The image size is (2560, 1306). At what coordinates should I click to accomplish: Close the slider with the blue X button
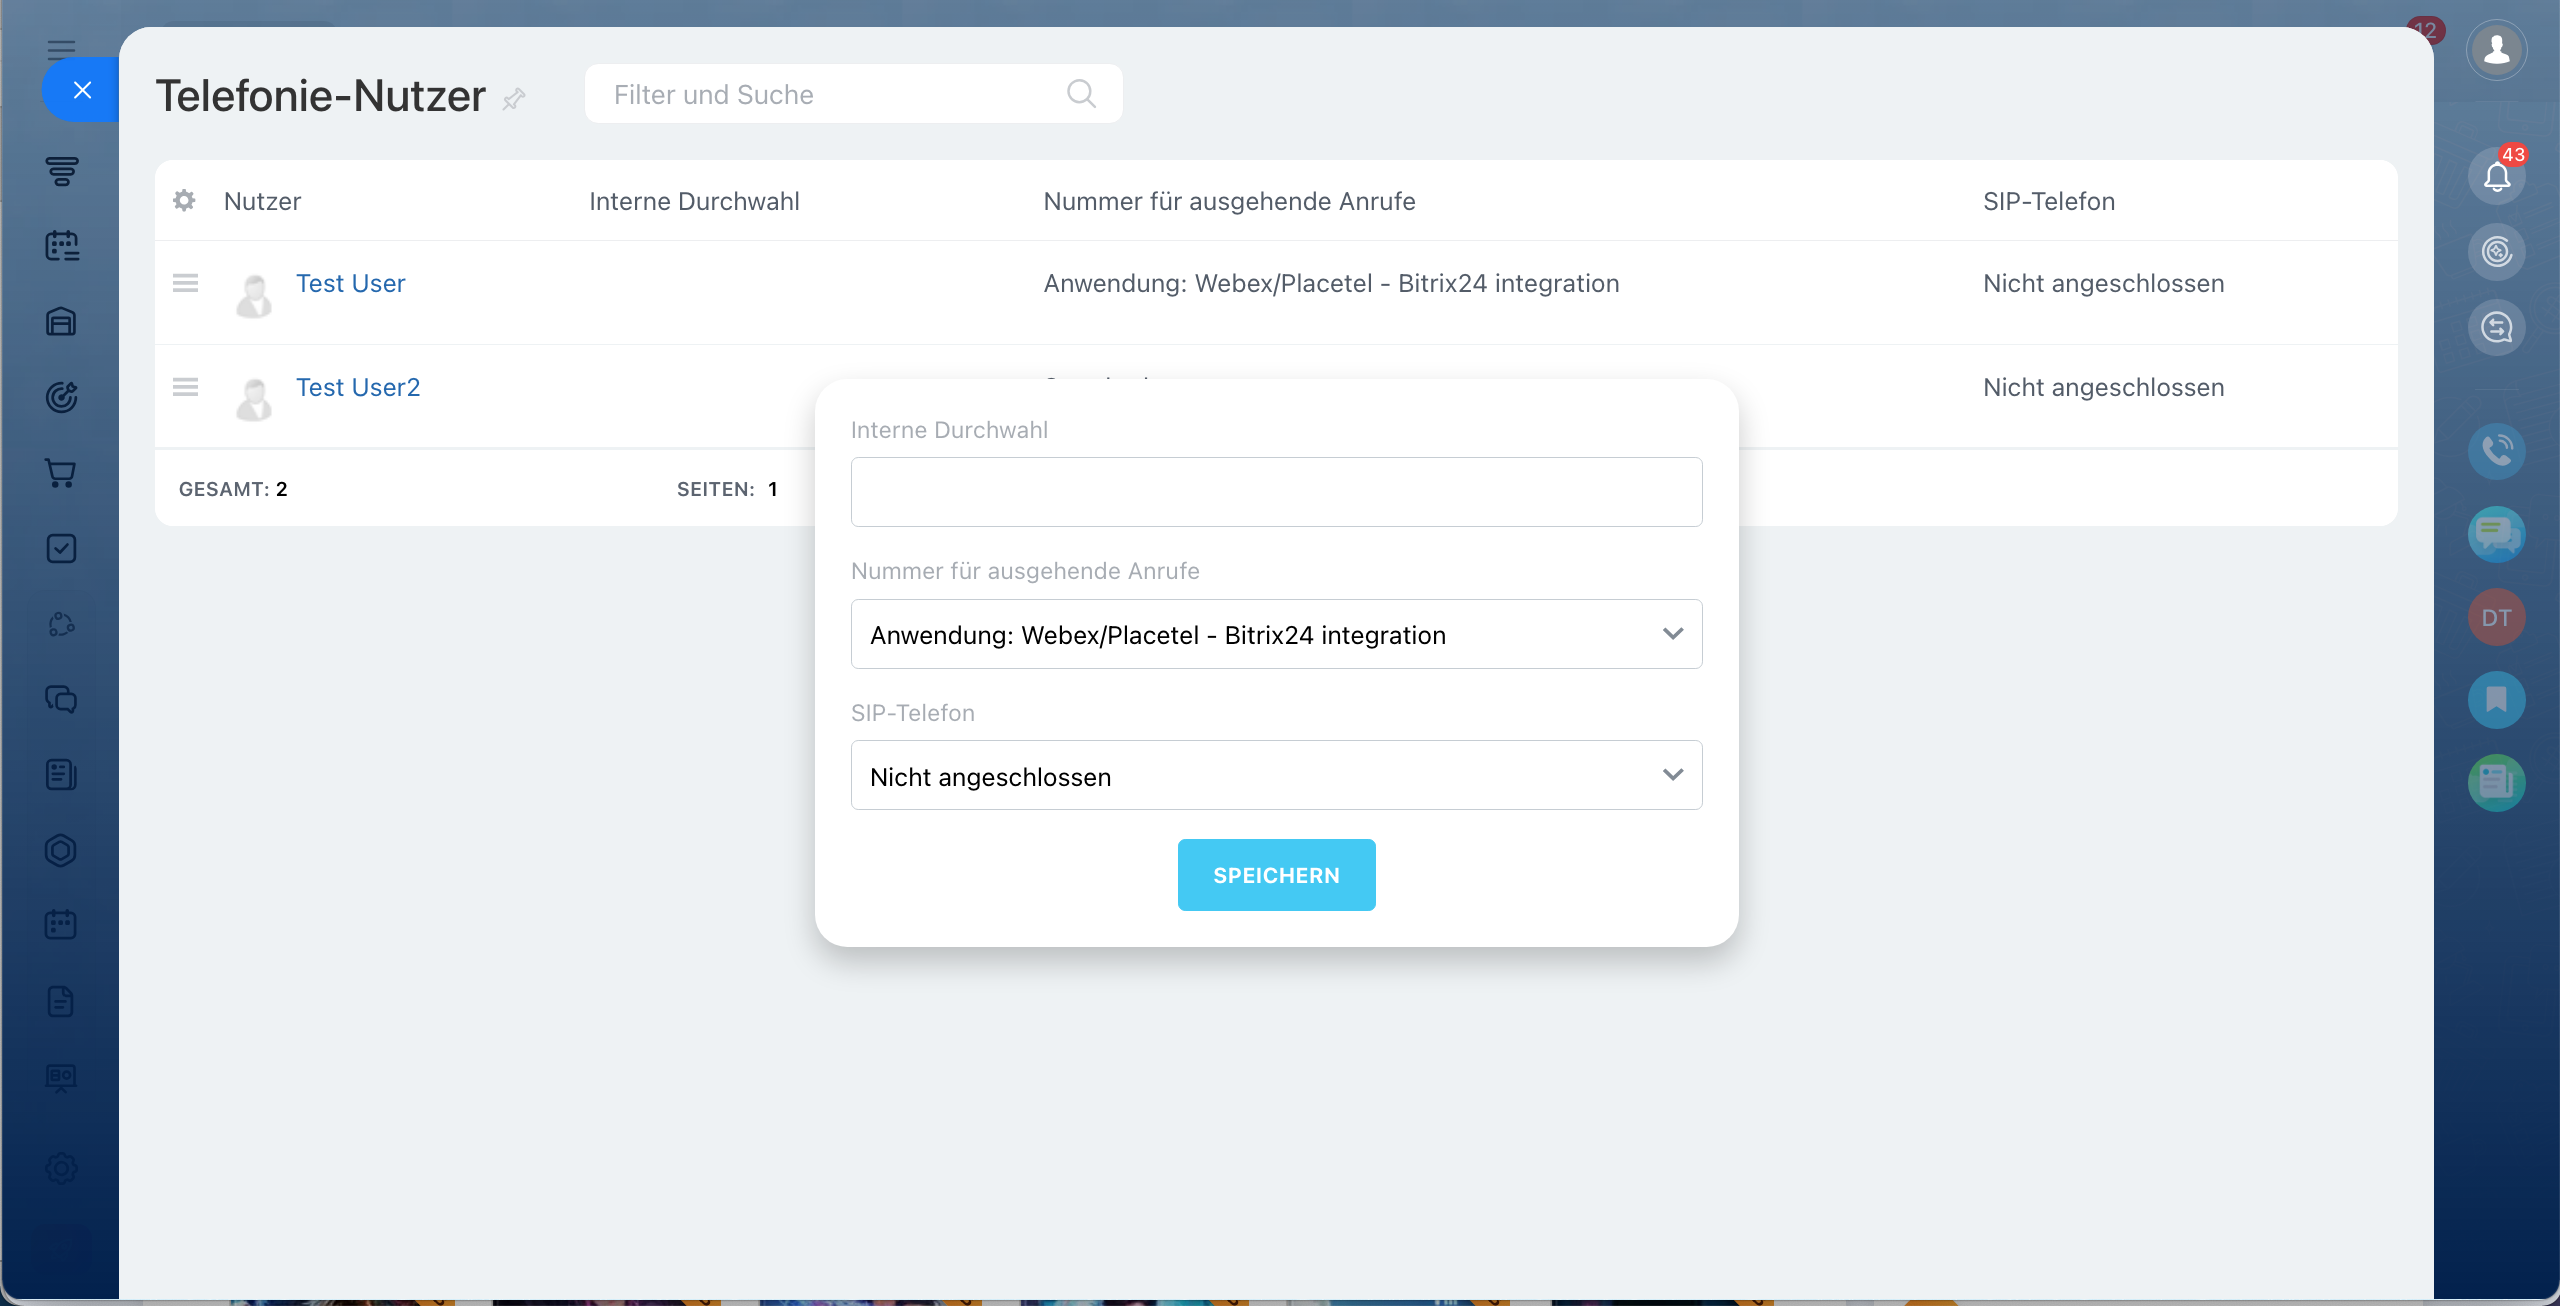(82, 90)
